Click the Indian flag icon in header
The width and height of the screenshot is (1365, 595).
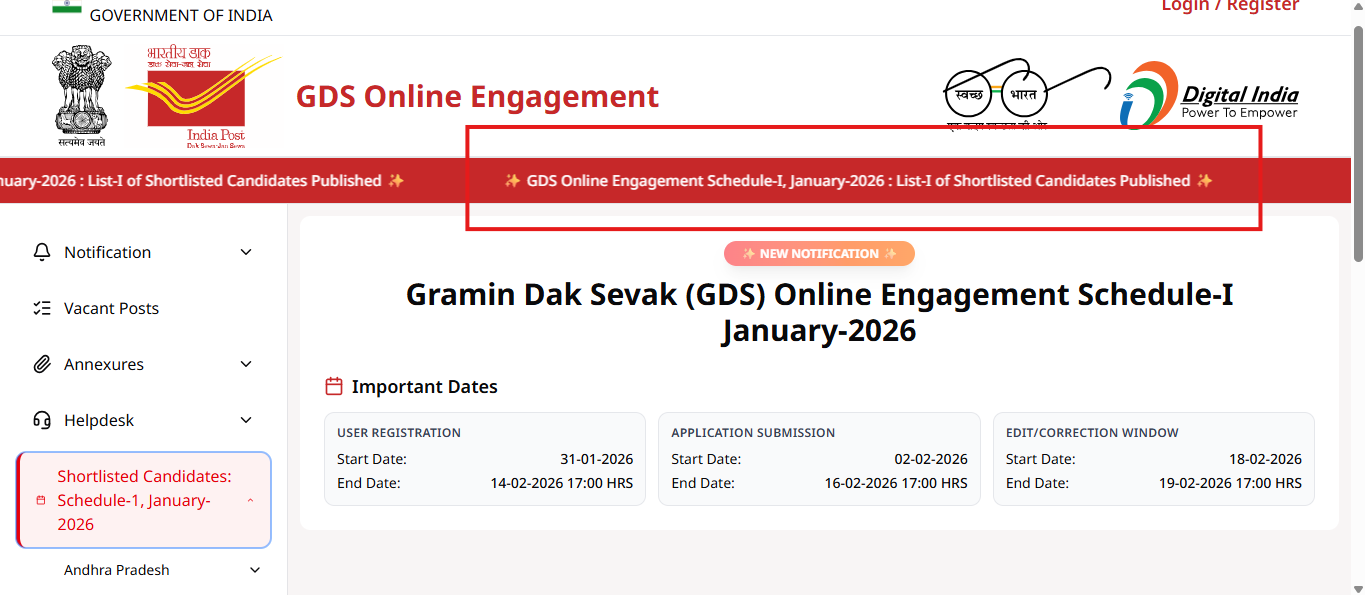click(66, 8)
